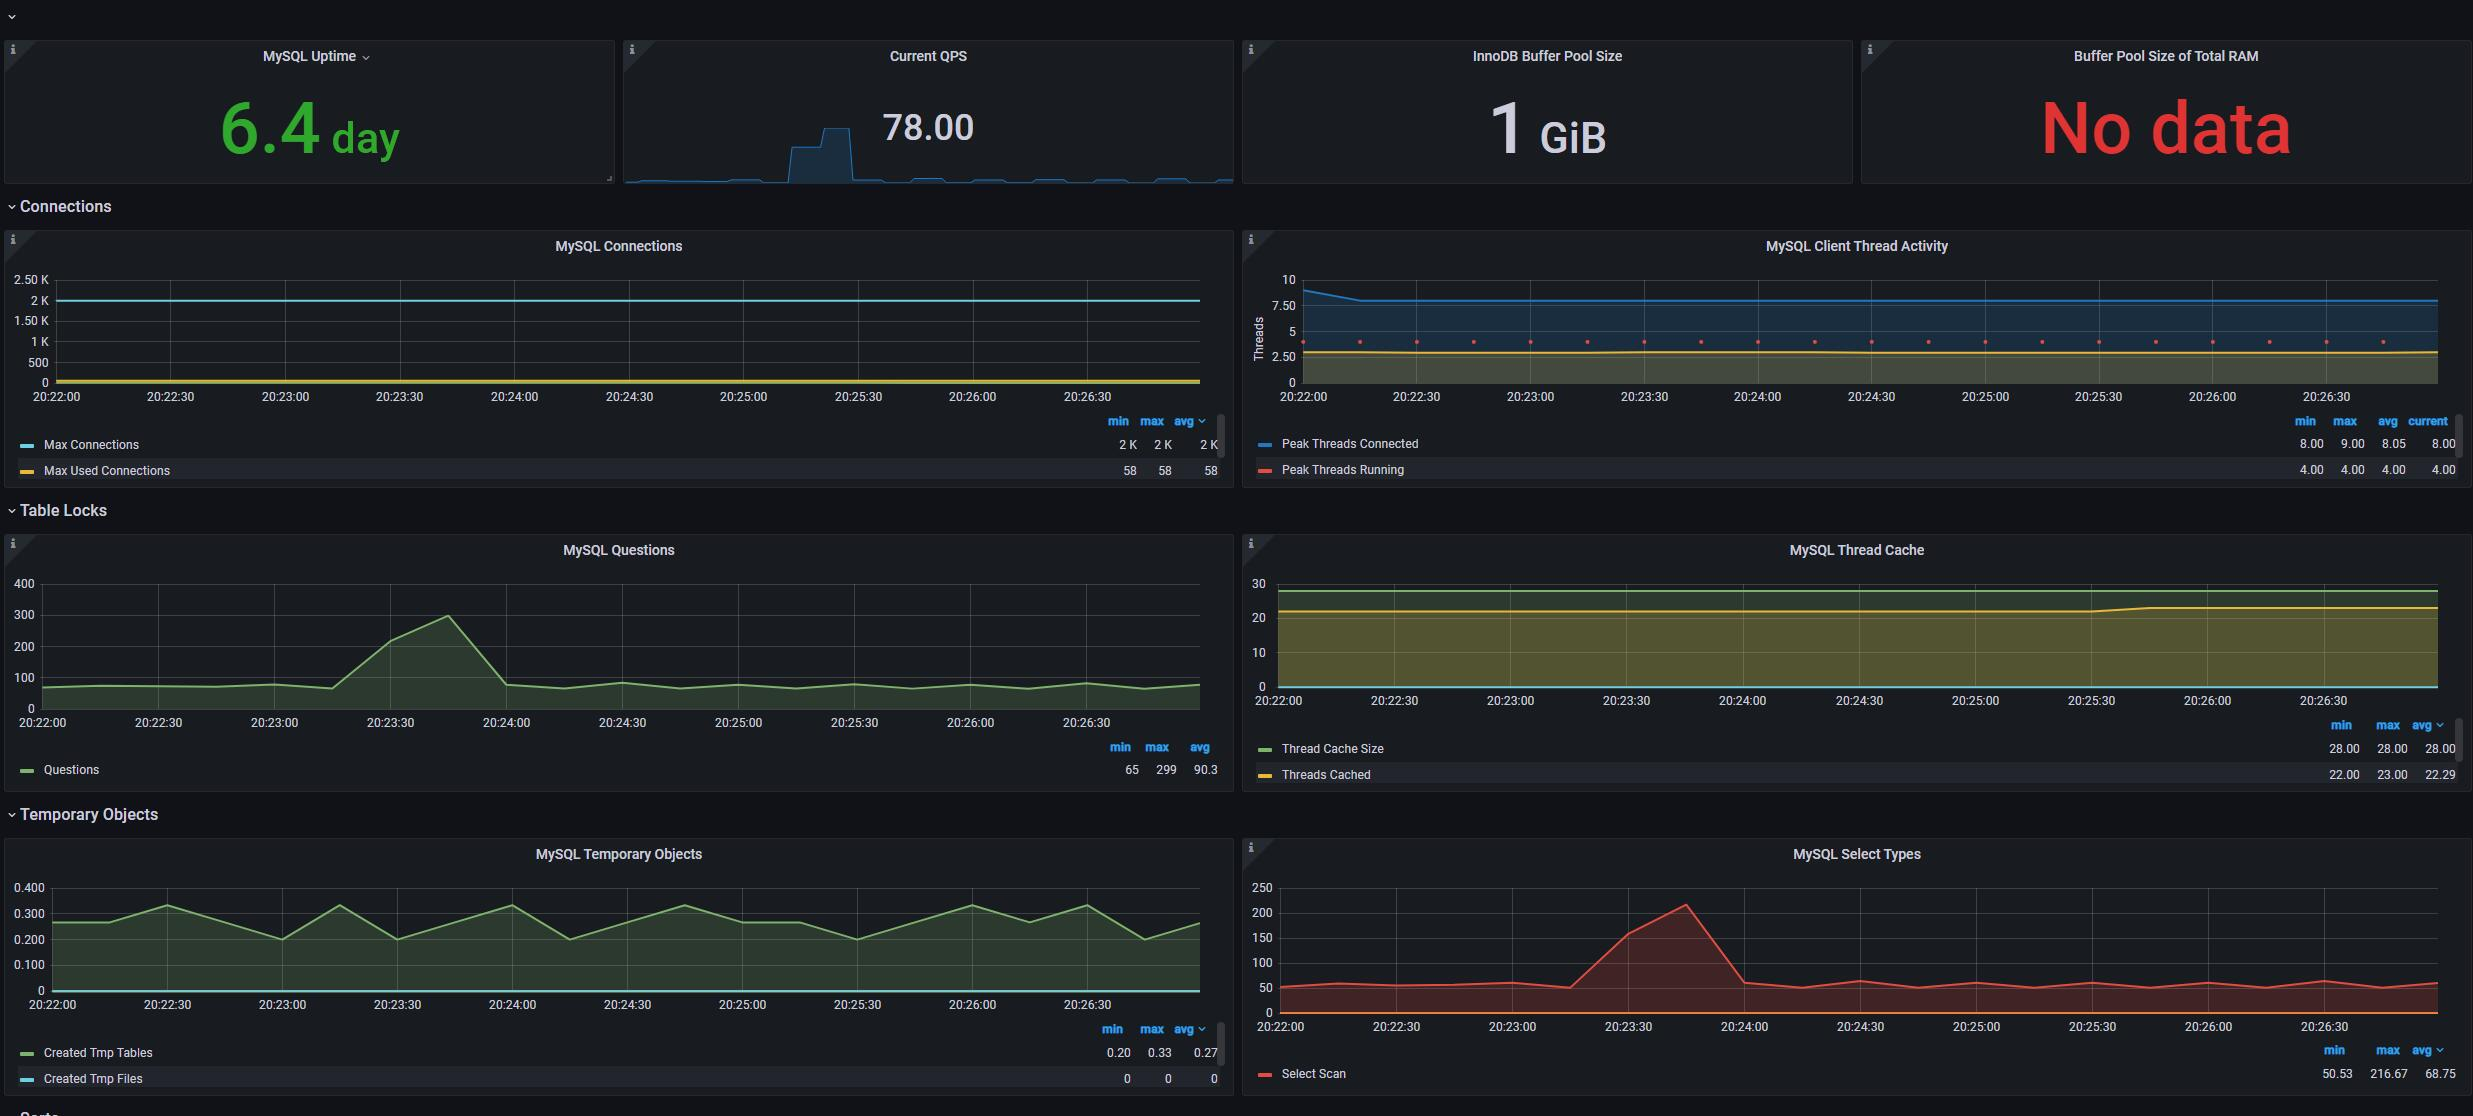Collapse the Temporary Objects row
2473x1116 pixels.
[x=88, y=815]
